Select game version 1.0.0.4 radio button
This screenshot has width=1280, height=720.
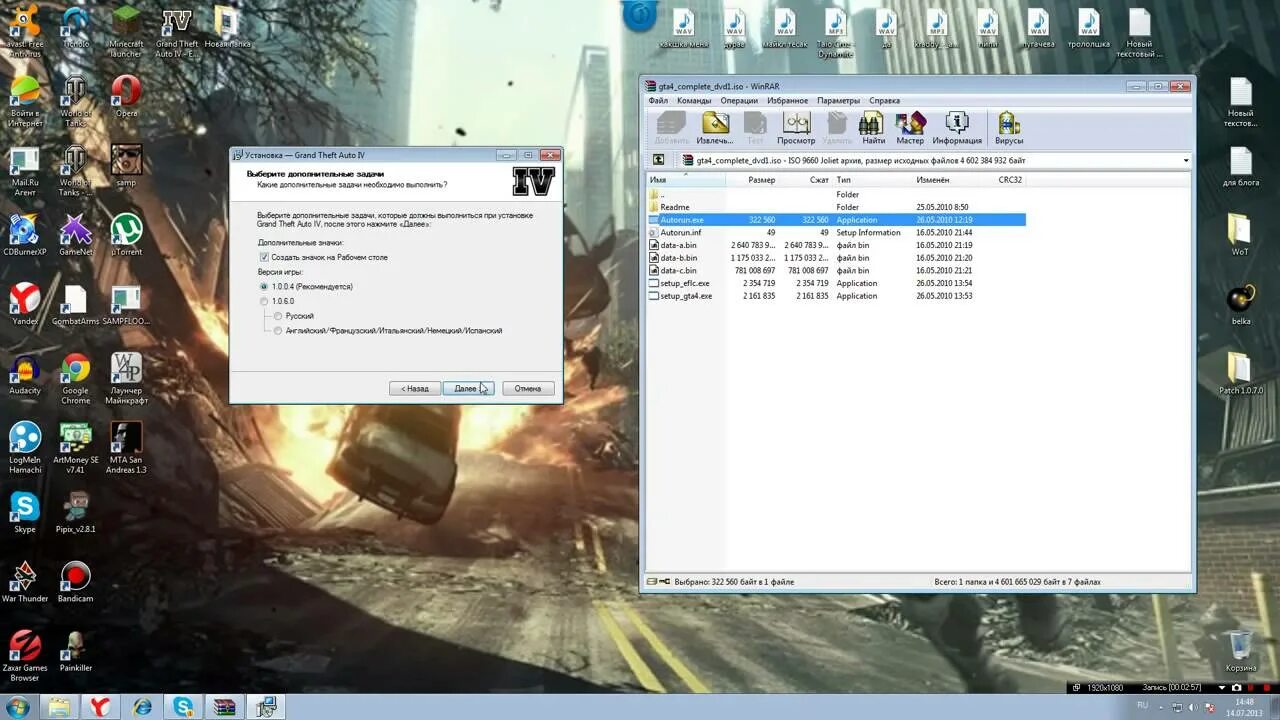click(x=264, y=286)
